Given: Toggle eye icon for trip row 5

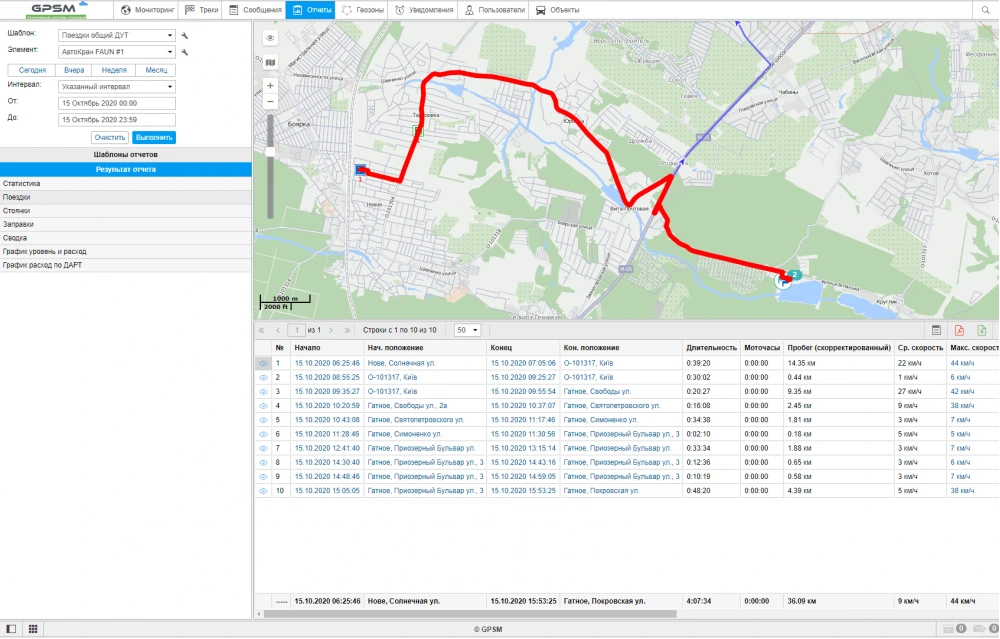Looking at the screenshot, I should click(x=264, y=420).
